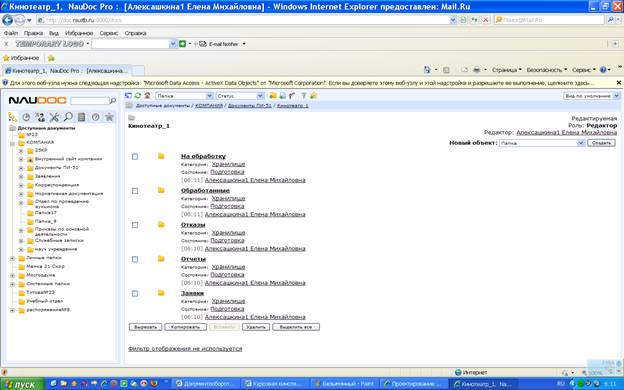Open the Статус dropdown in toolbar
This screenshot has height=390, width=624.
pos(240,96)
